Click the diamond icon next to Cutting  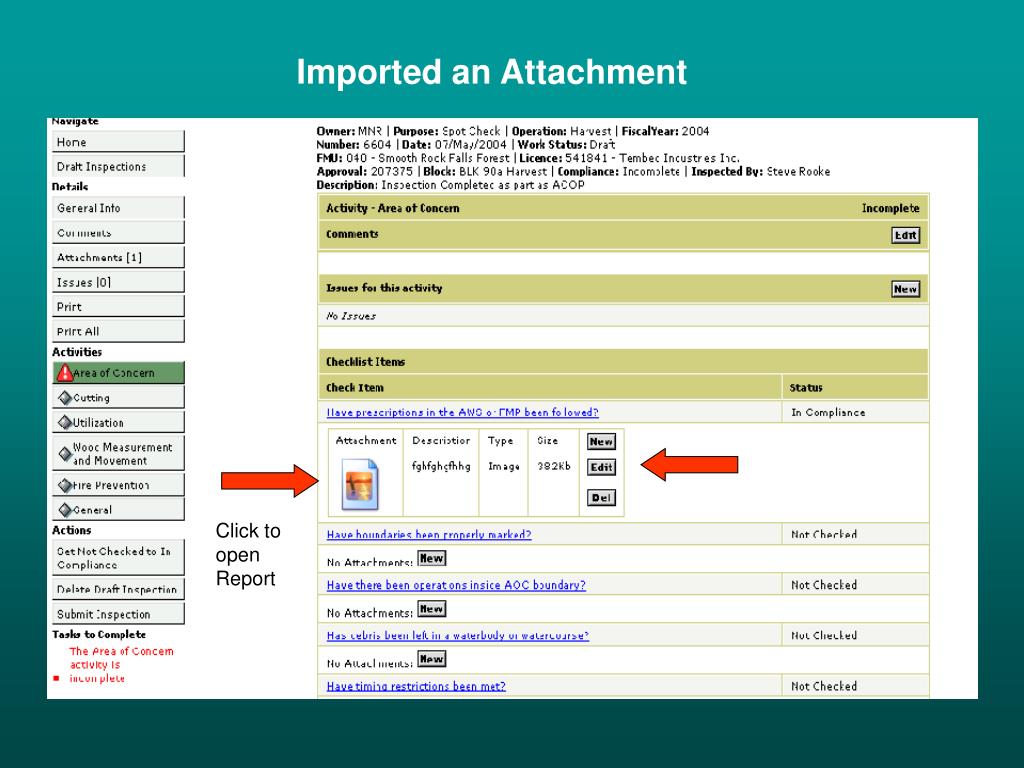click(65, 397)
